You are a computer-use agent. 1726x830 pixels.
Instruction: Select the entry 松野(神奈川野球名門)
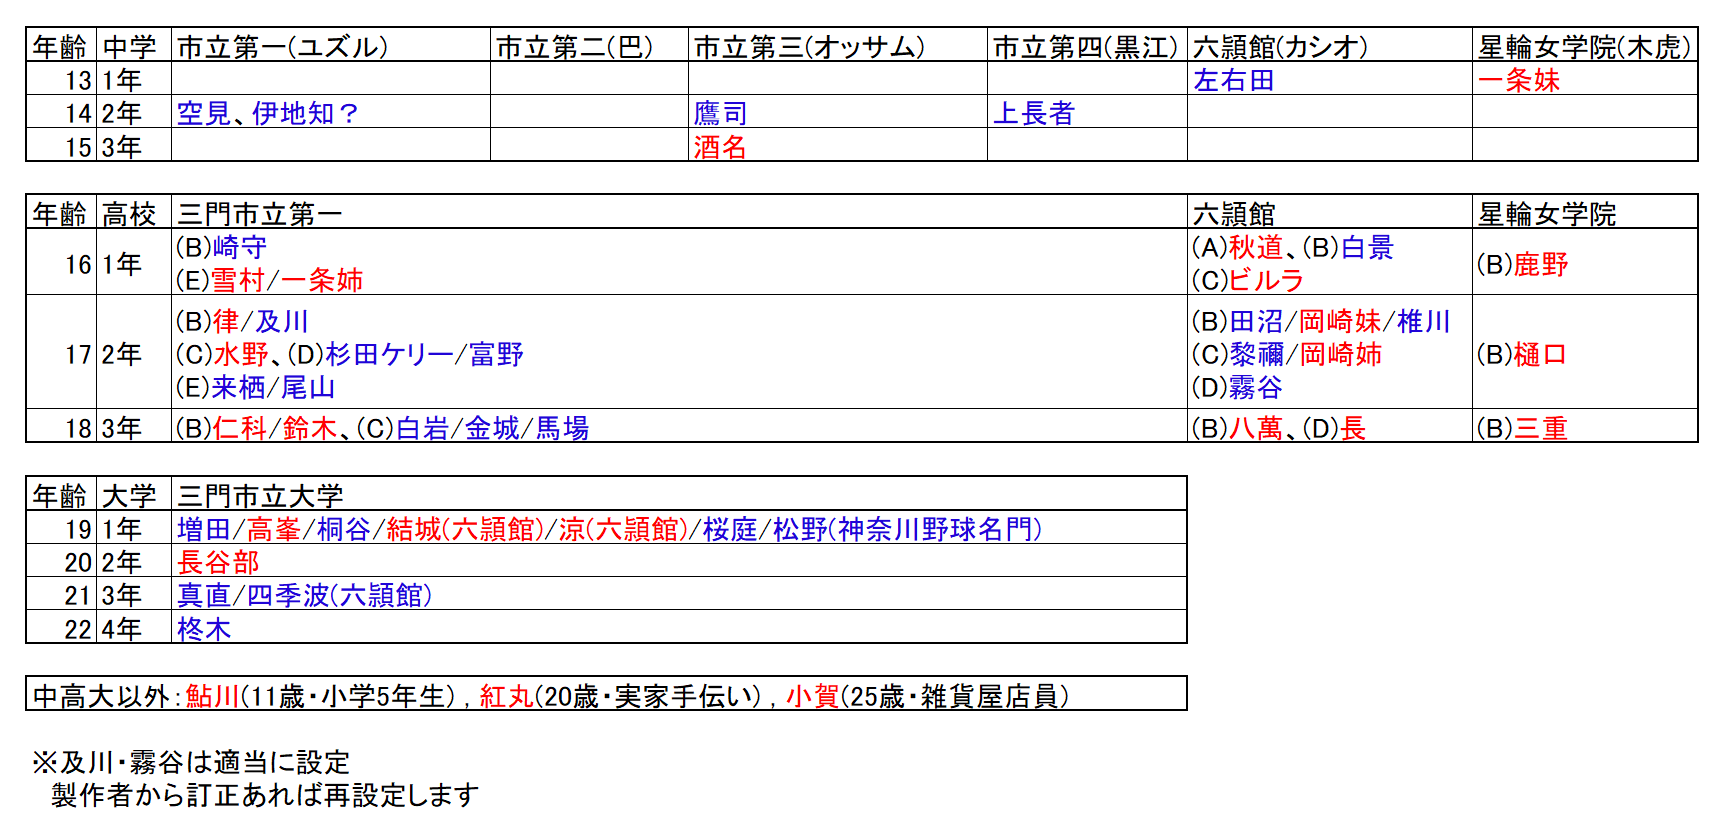(x=907, y=529)
